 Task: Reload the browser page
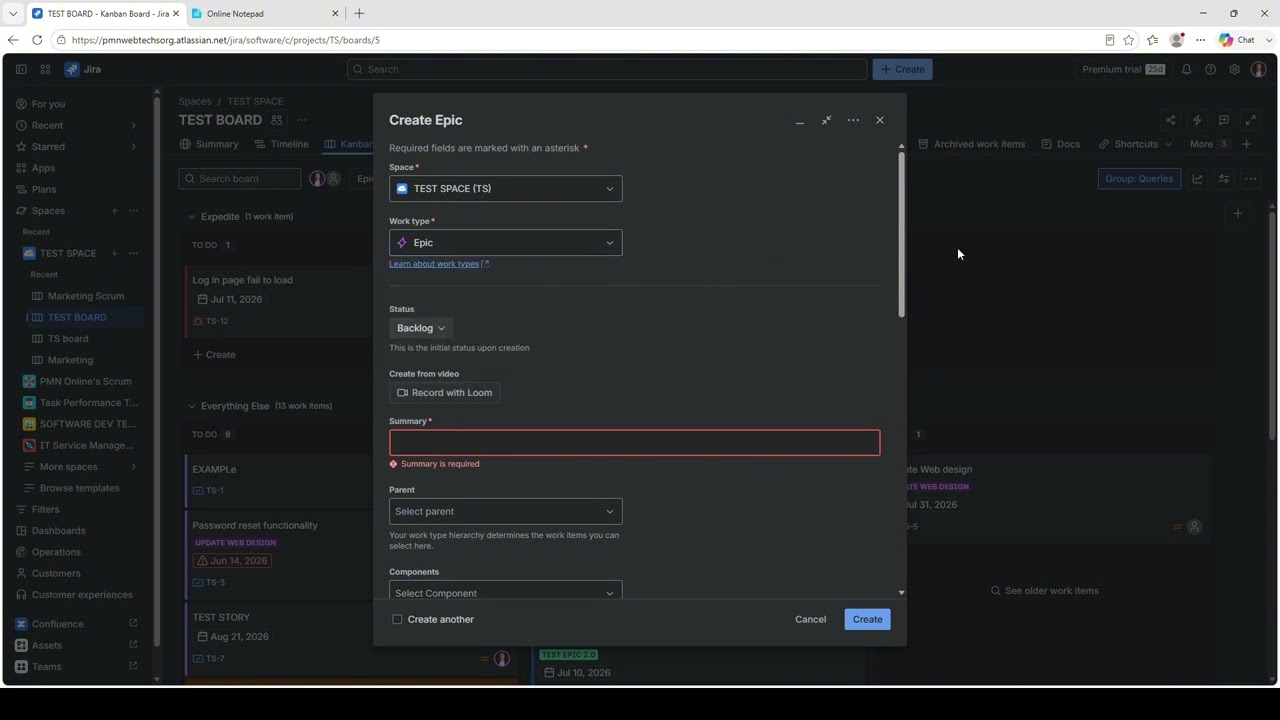point(37,40)
